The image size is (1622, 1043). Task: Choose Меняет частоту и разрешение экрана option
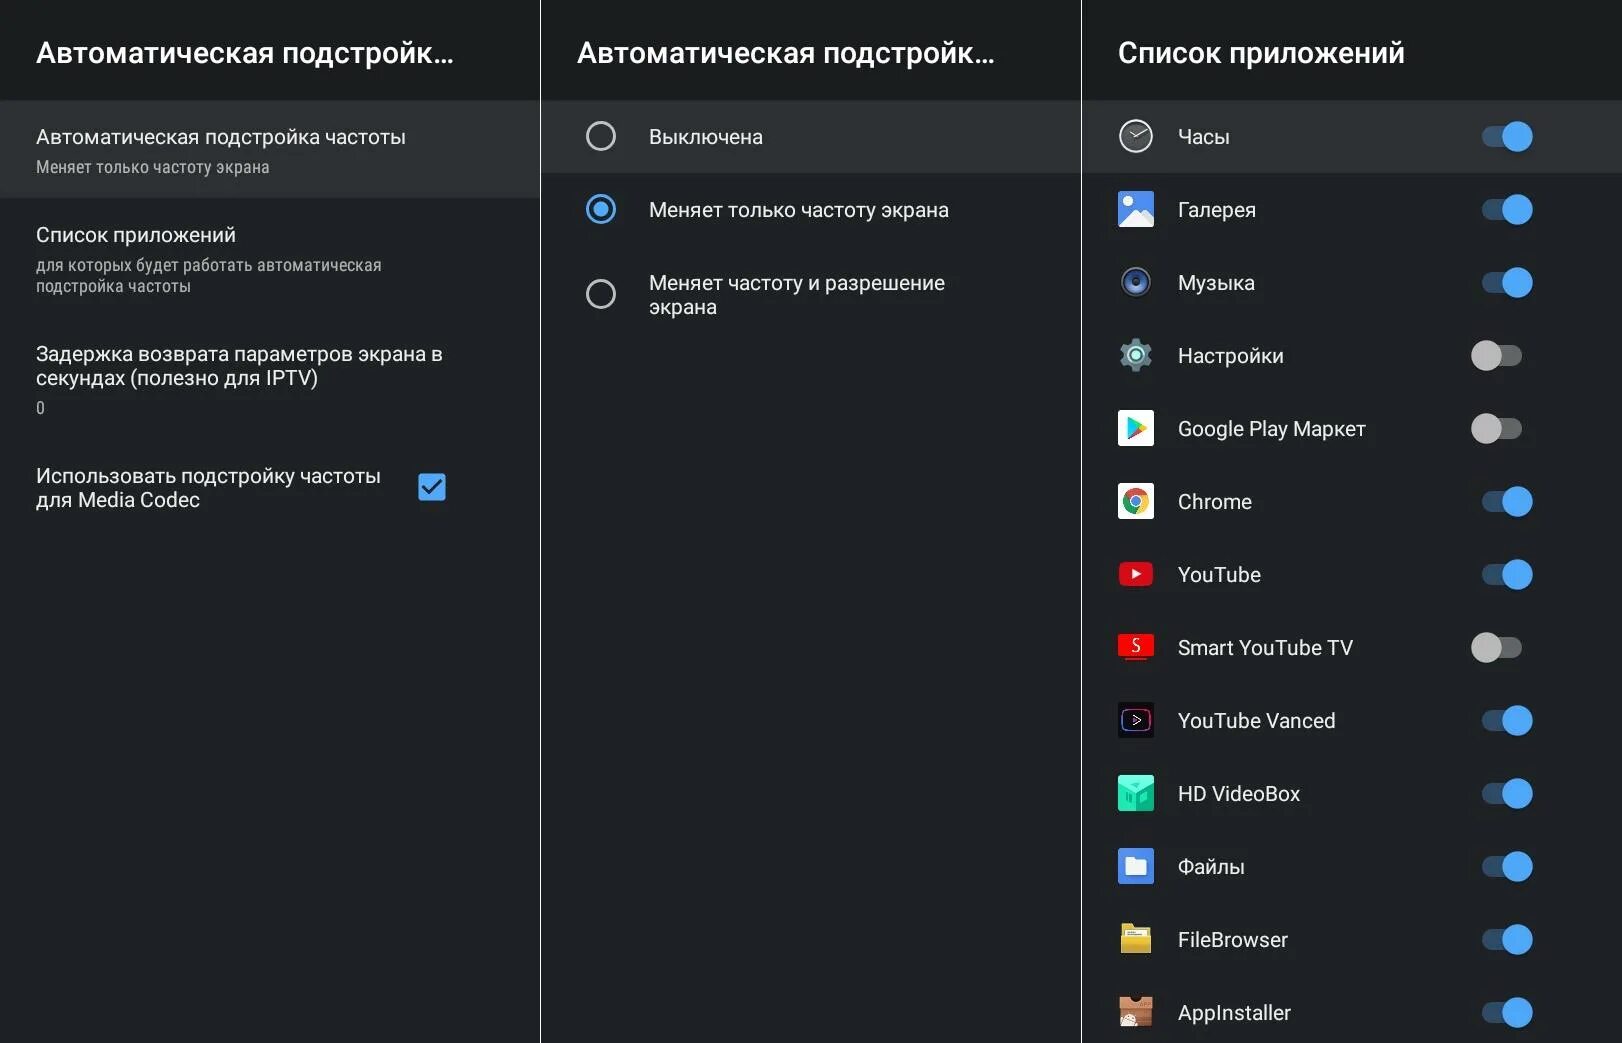601,294
